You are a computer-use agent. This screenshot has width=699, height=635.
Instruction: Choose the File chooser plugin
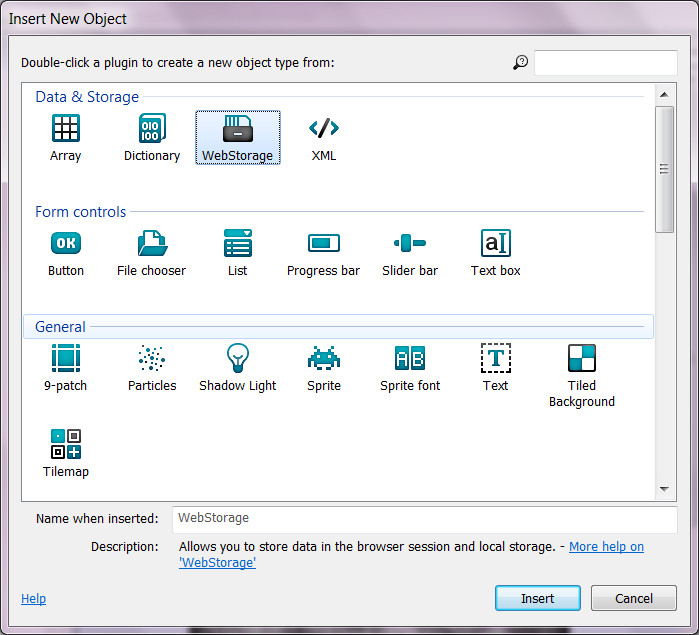pos(152,244)
